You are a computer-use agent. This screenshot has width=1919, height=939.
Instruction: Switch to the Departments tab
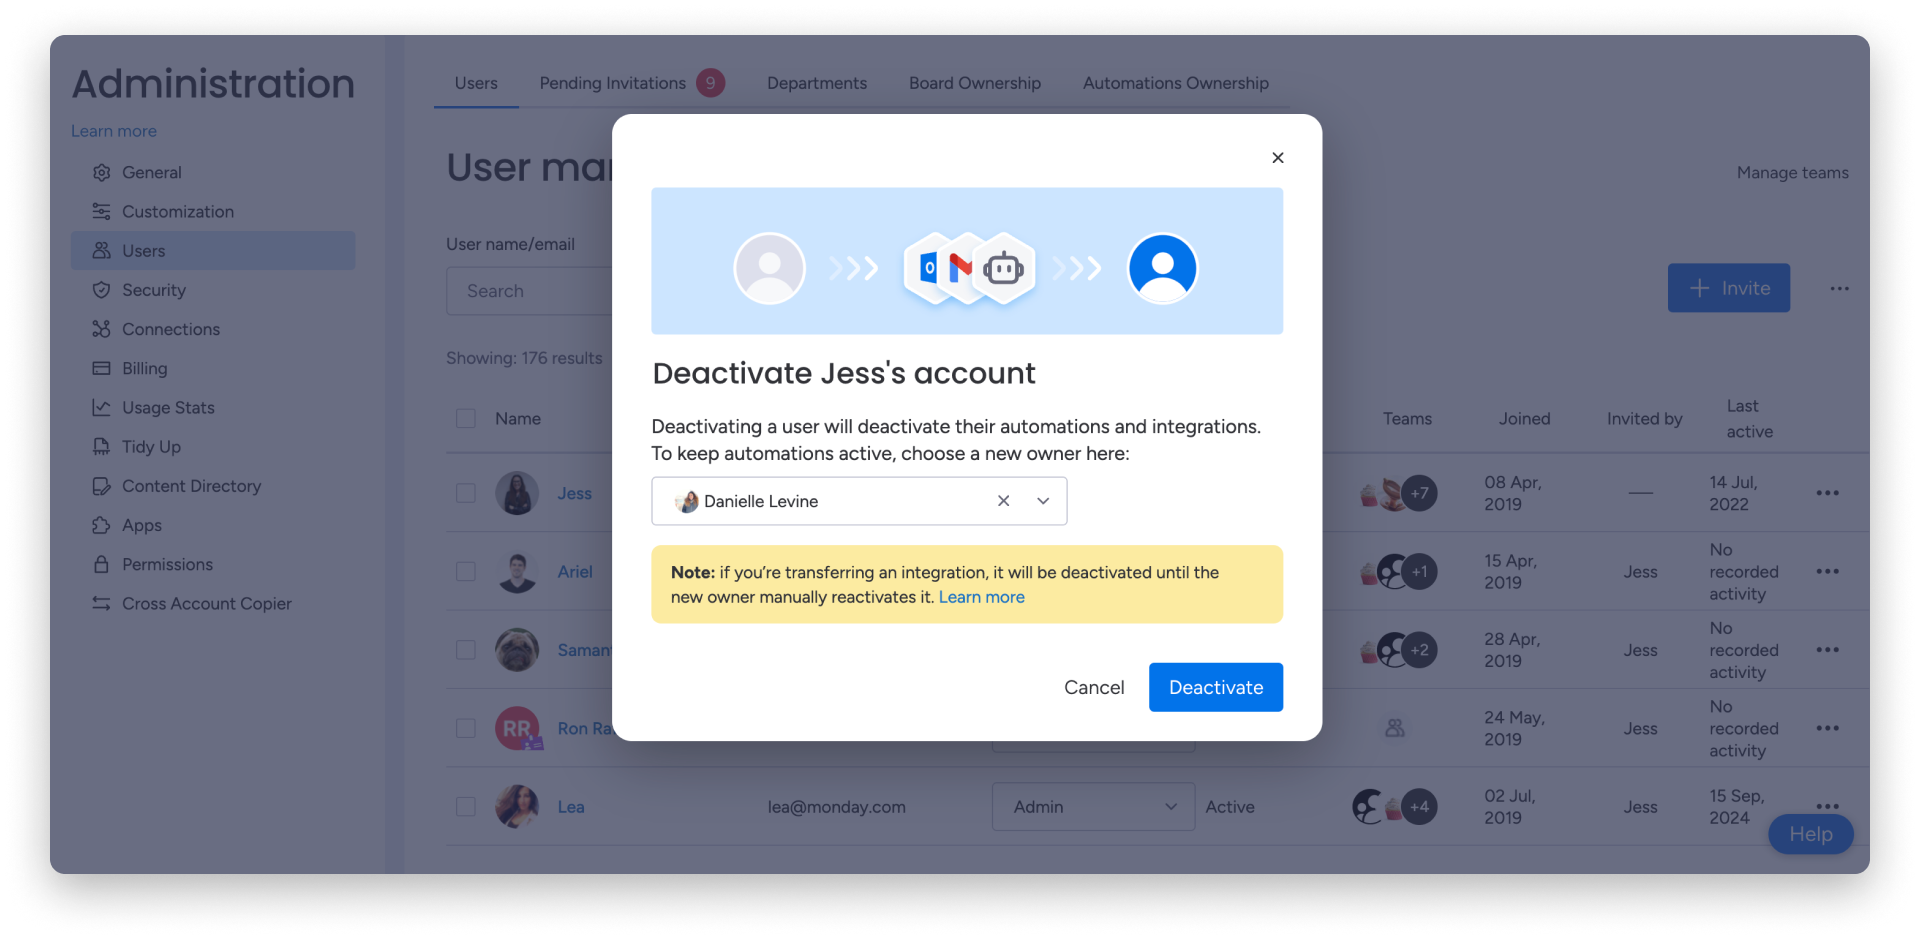coord(817,83)
